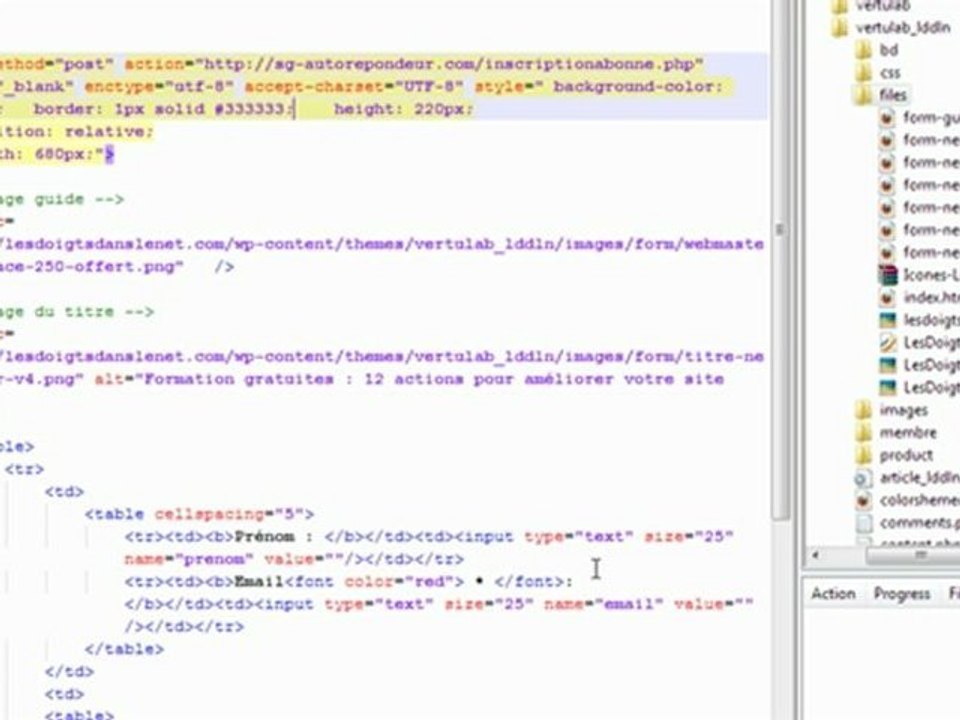Click the Progress column header
960x720 pixels.
click(x=902, y=593)
